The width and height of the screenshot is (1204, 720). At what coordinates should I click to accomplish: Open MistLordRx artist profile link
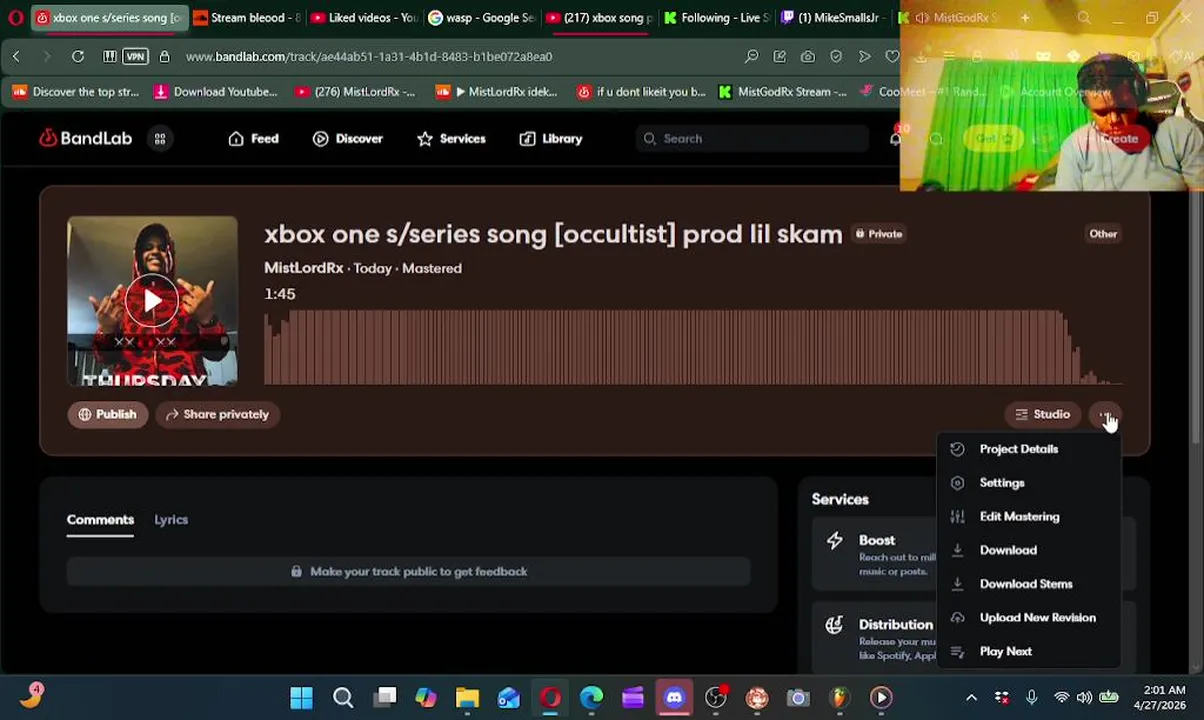coord(304,268)
